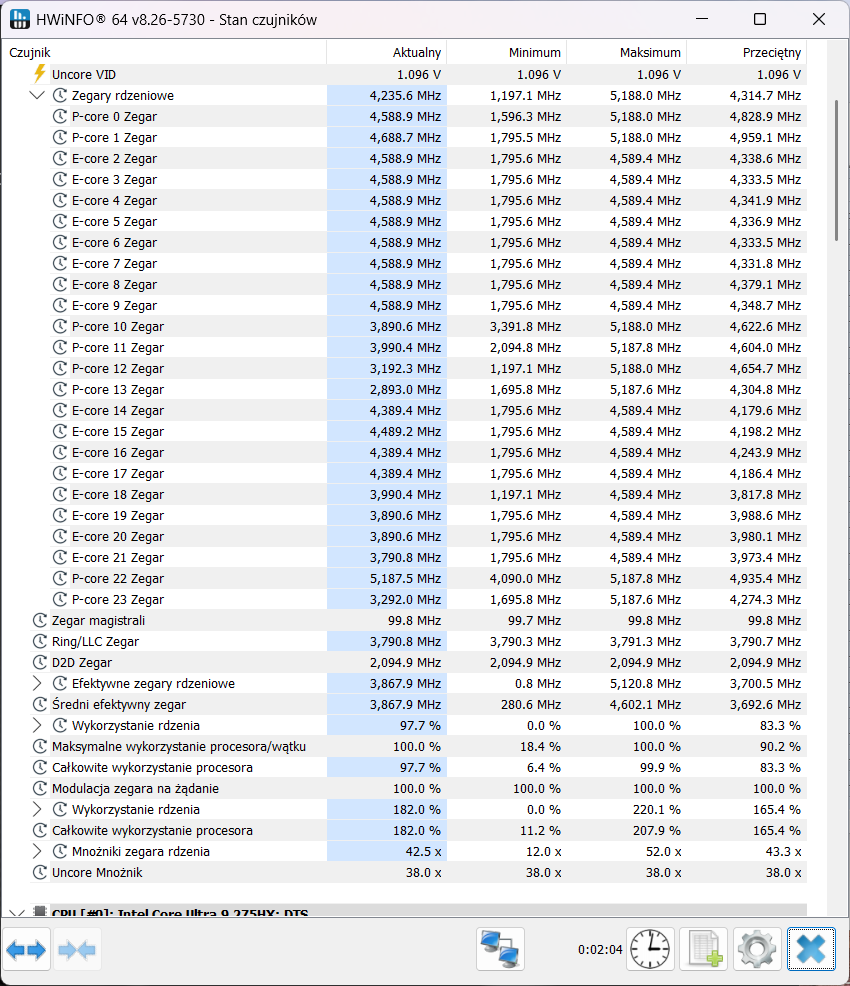Click the vertical scrollbar thumb
The width and height of the screenshot is (850, 986).
pos(836,170)
